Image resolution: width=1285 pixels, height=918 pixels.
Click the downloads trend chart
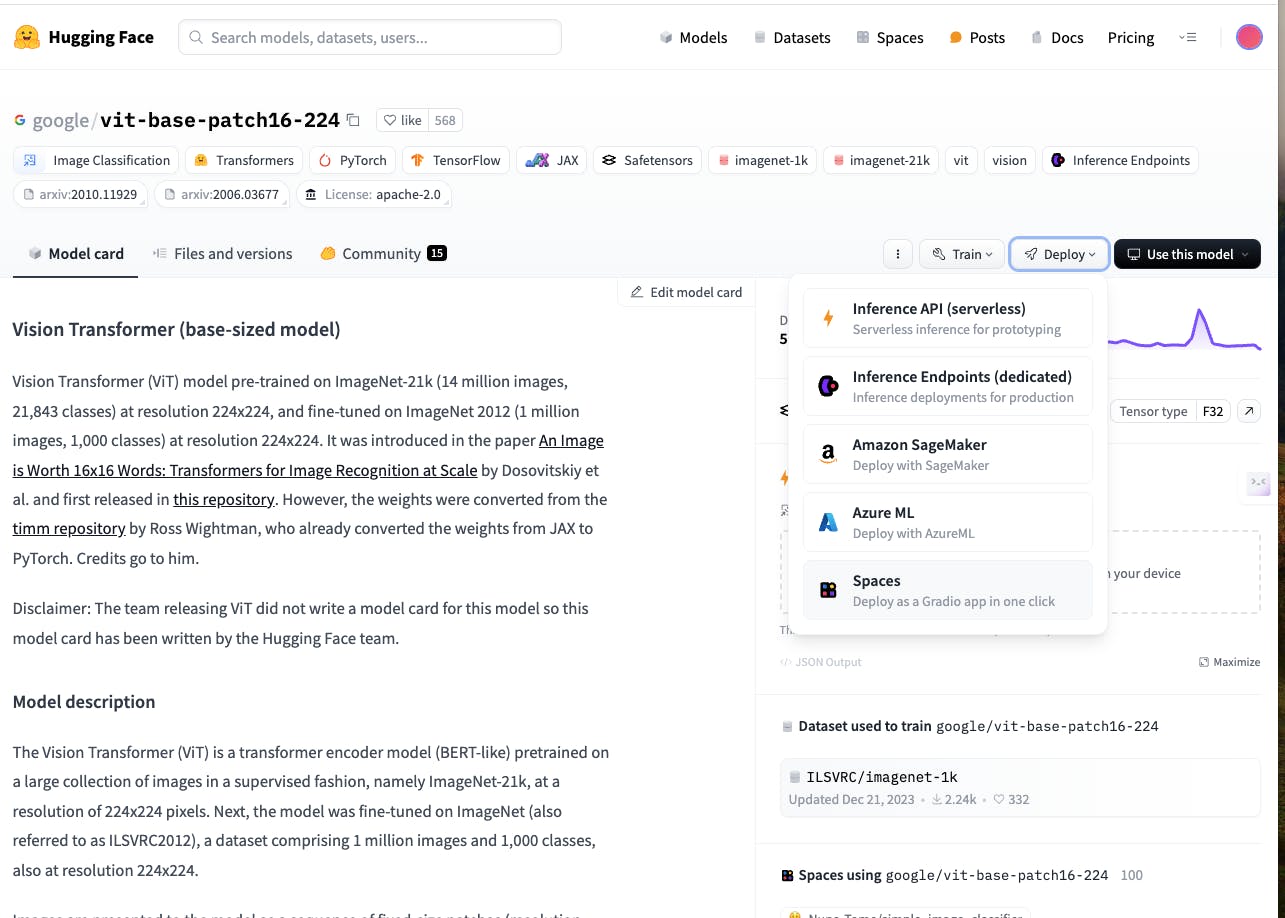click(x=1183, y=332)
